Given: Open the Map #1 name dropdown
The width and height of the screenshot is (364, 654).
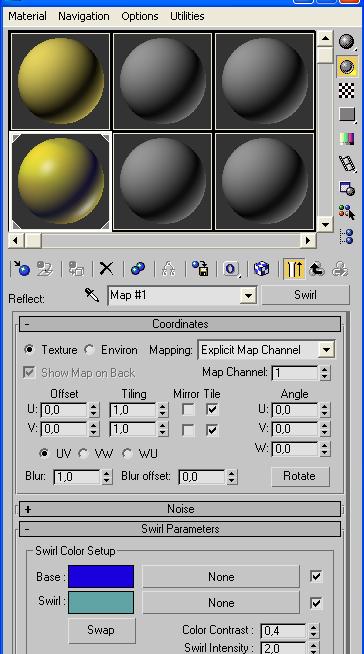Looking at the screenshot, I should pyautogui.click(x=248, y=295).
